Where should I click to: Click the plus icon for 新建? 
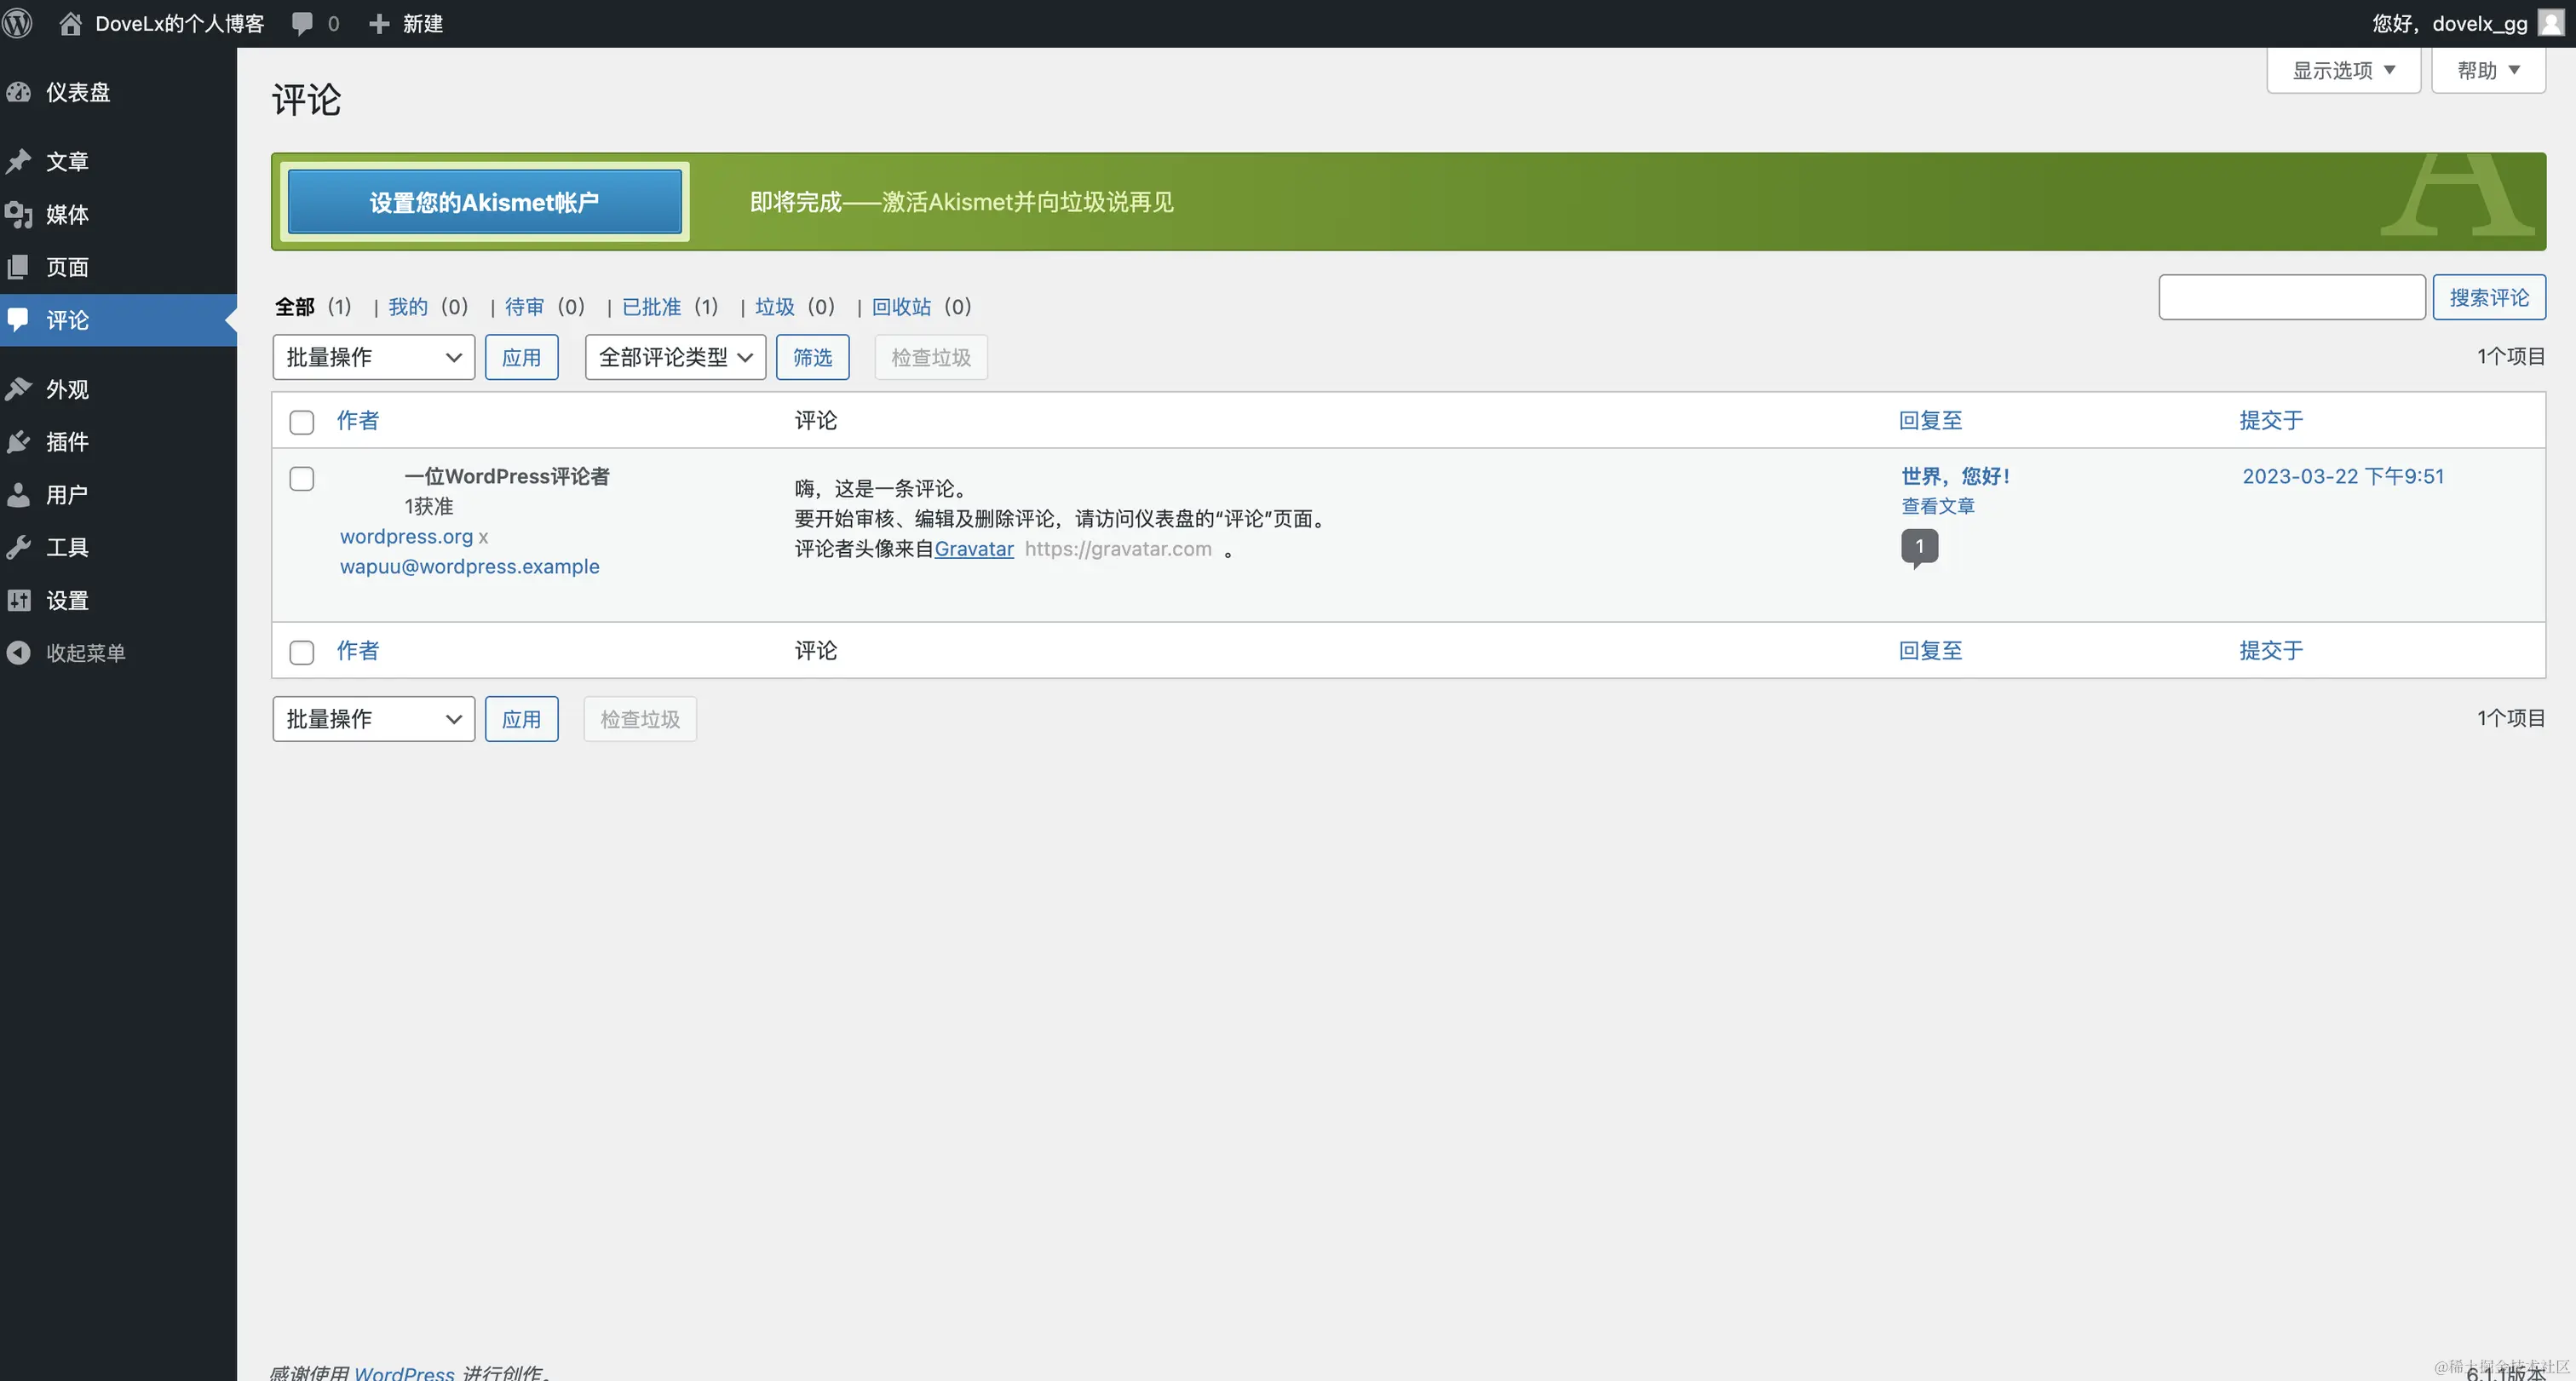[x=379, y=23]
